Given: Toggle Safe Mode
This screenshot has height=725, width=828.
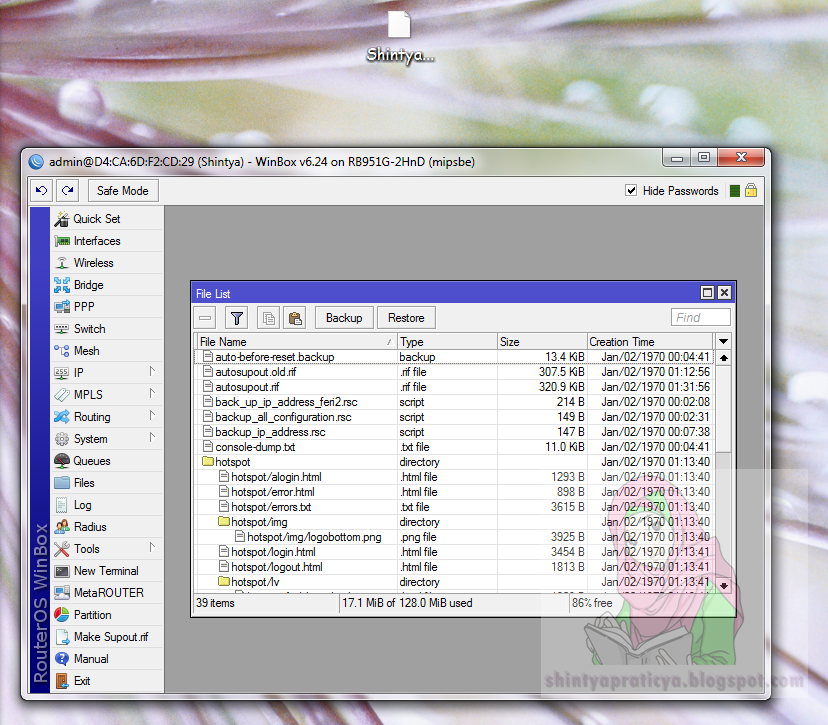Looking at the screenshot, I should [x=123, y=191].
